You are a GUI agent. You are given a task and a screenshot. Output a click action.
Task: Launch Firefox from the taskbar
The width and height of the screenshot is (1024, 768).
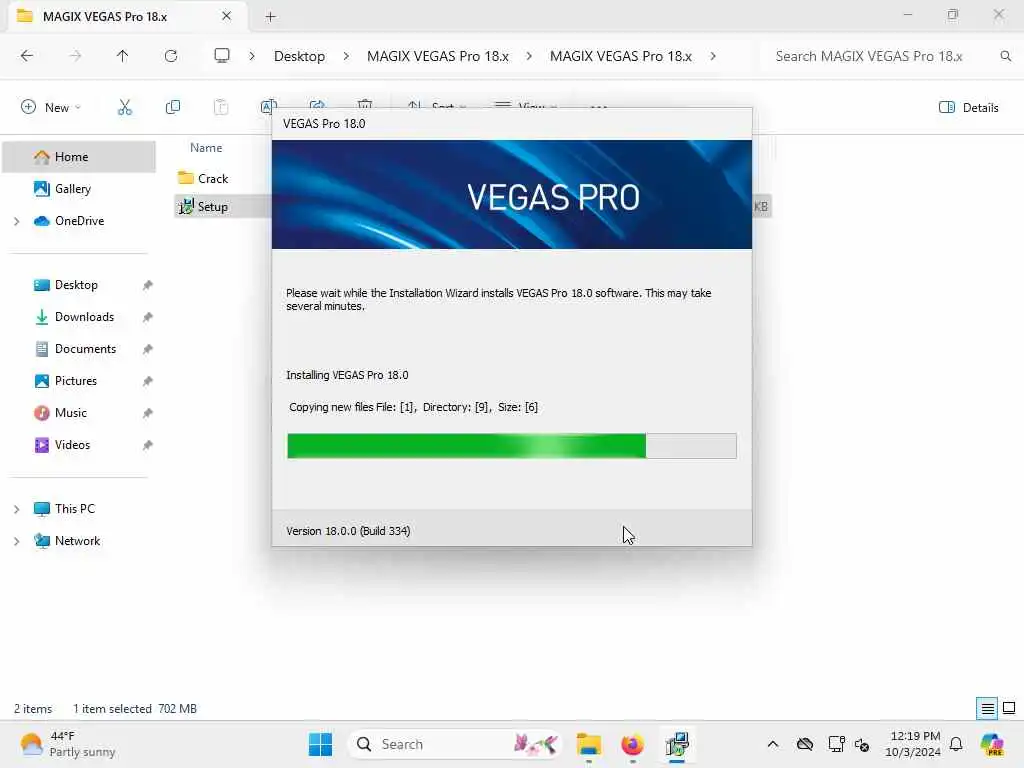coord(632,744)
